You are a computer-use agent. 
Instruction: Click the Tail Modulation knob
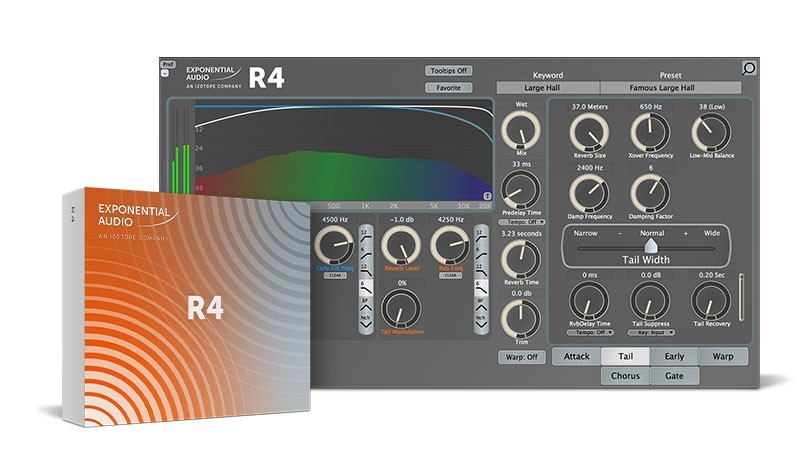[x=402, y=309]
